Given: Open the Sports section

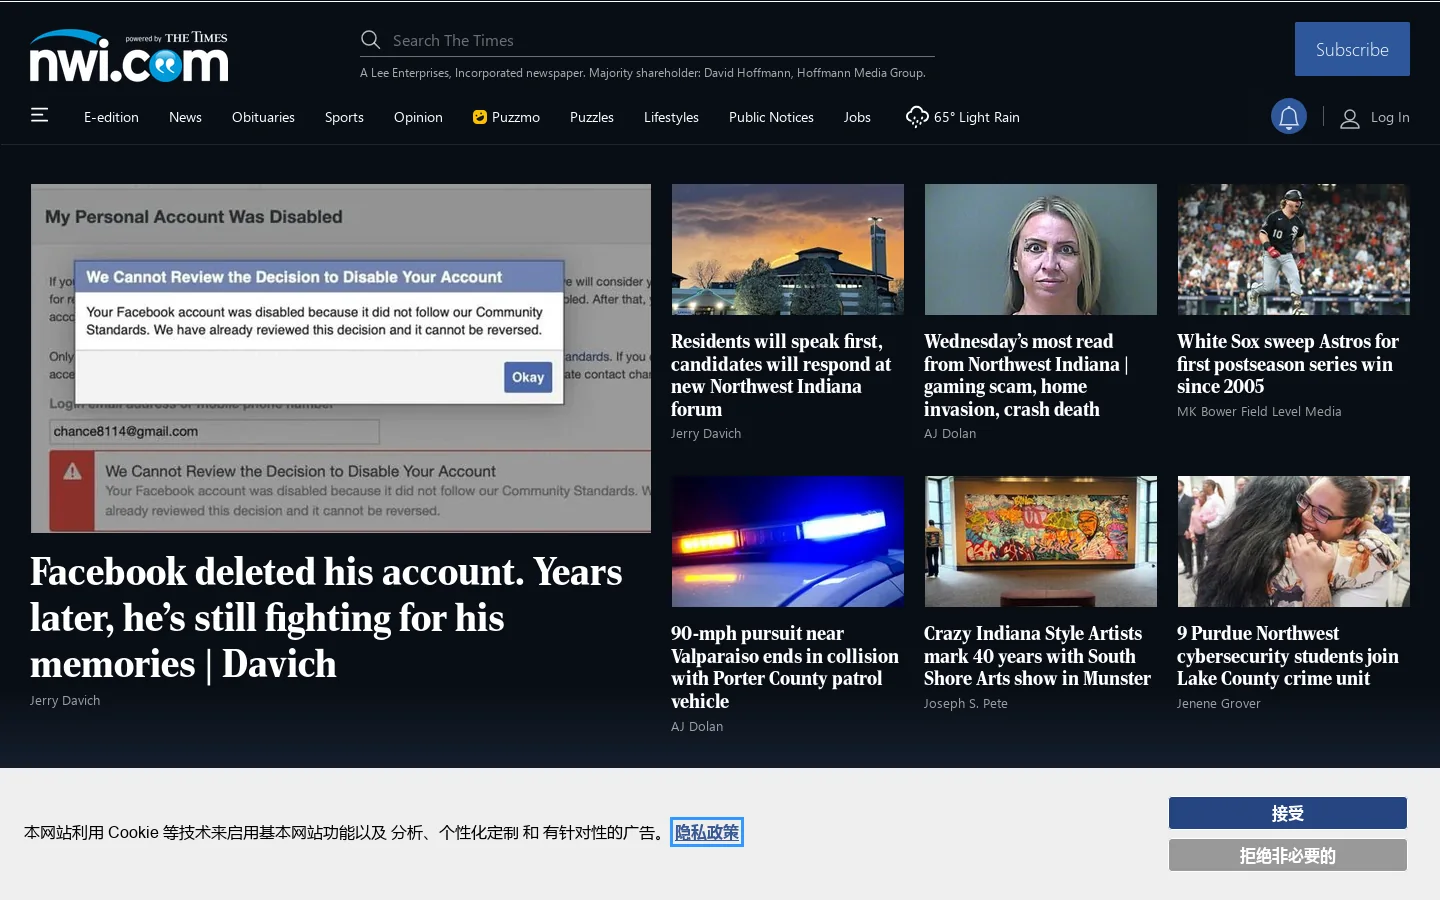Looking at the screenshot, I should tap(344, 117).
